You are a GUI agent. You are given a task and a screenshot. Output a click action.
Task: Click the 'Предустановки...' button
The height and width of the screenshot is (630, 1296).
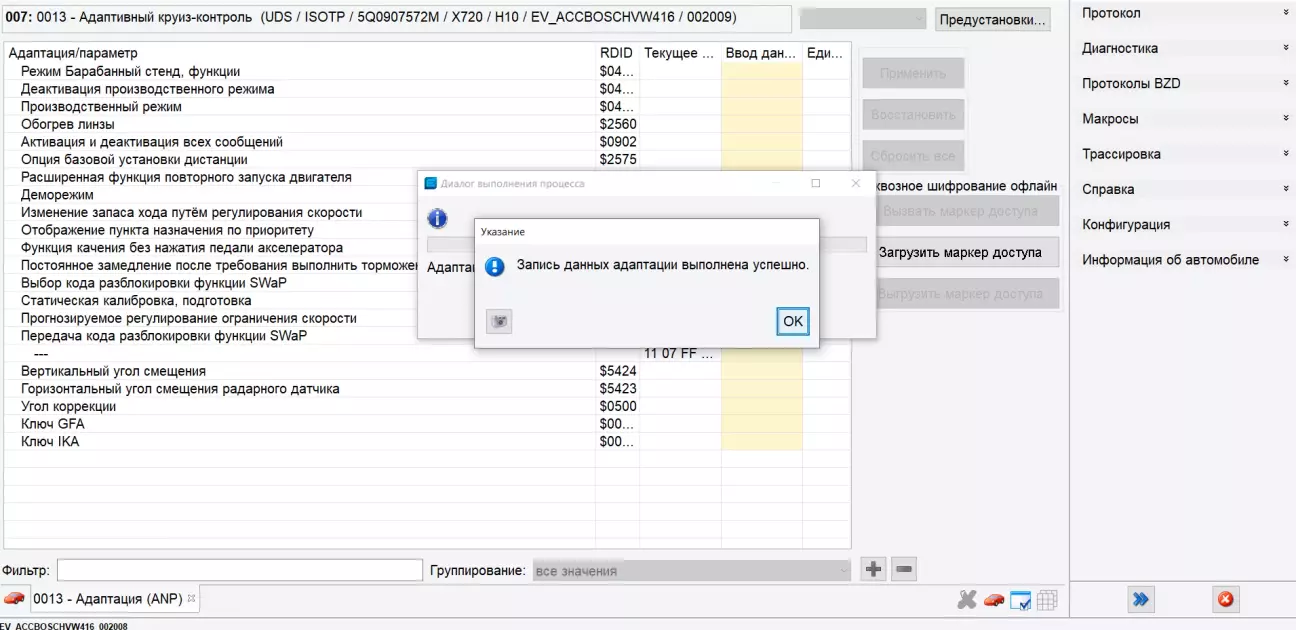[992, 20]
